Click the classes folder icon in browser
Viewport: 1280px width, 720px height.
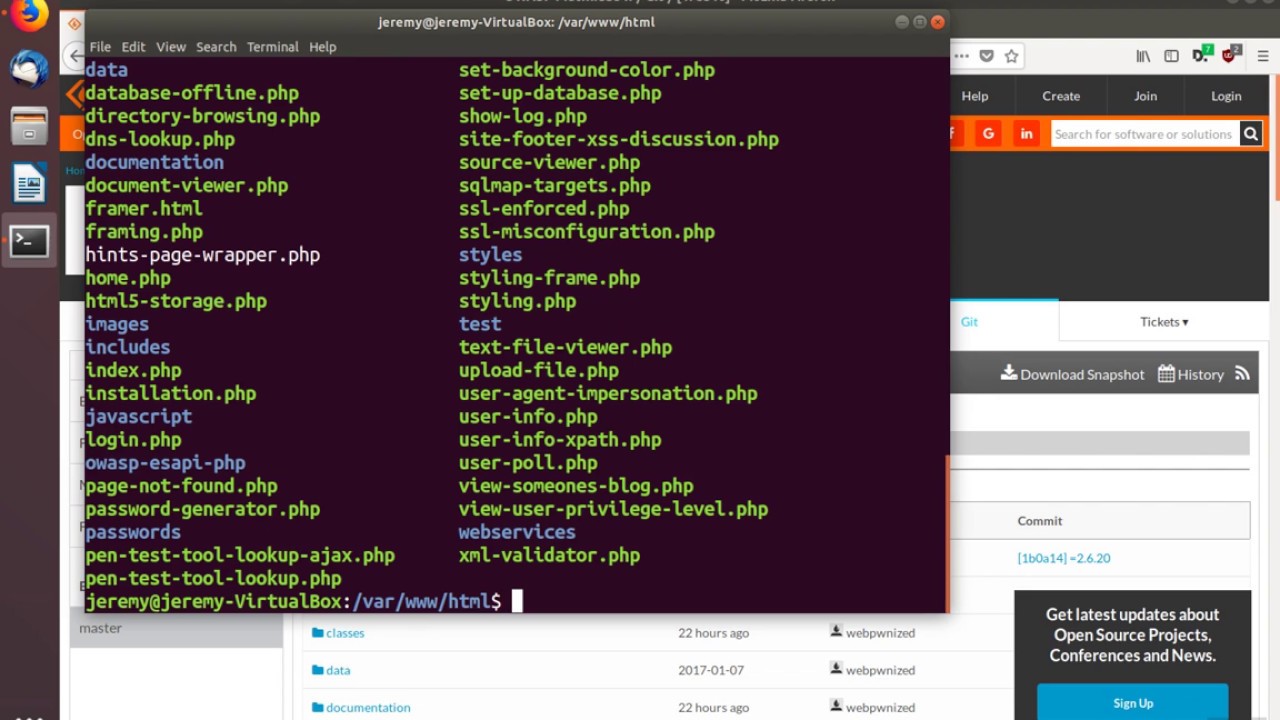(318, 633)
